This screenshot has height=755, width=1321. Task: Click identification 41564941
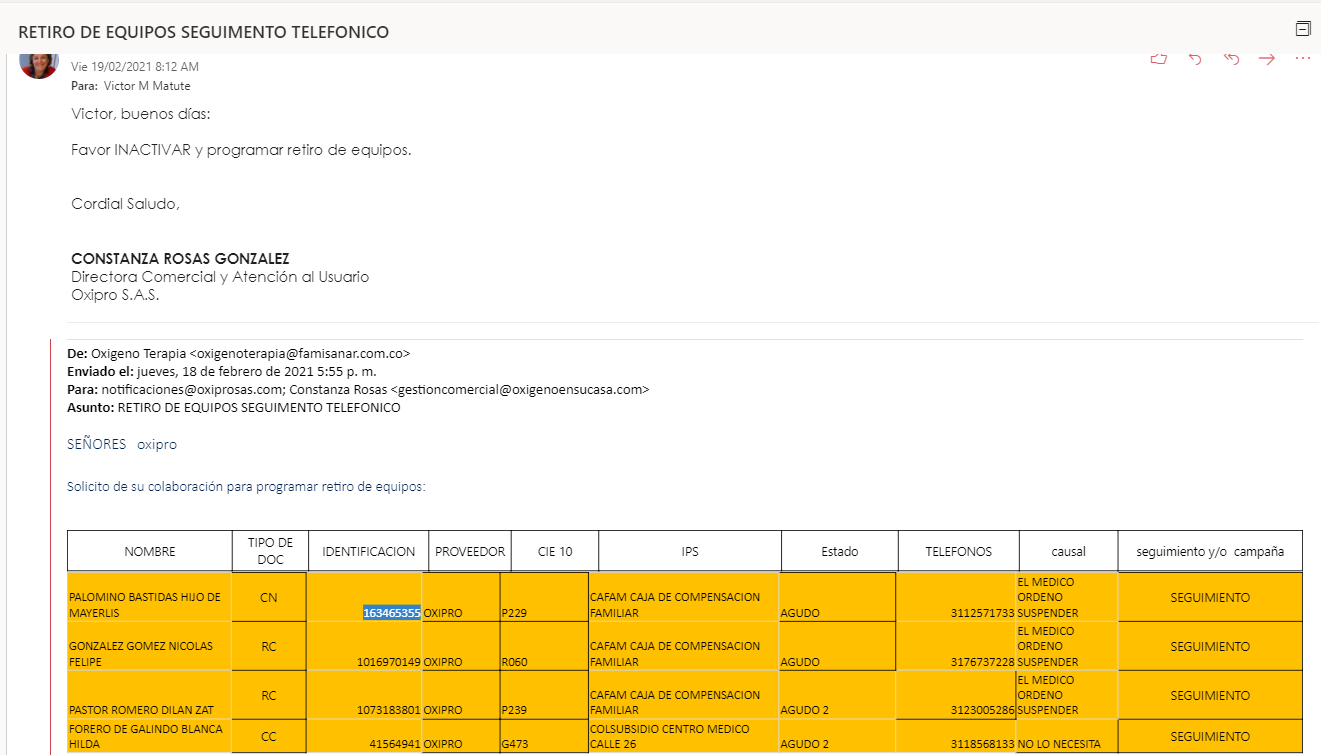395,744
